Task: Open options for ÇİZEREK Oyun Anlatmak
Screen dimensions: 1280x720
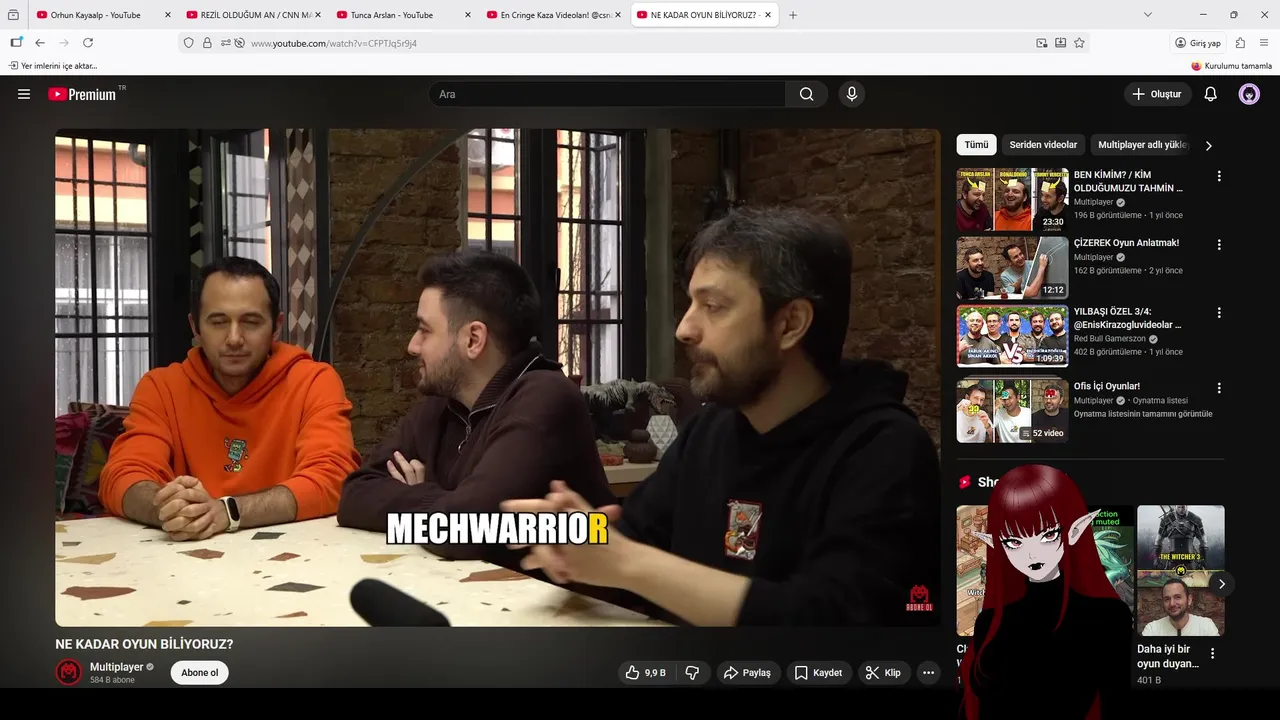Action: pos(1218,244)
